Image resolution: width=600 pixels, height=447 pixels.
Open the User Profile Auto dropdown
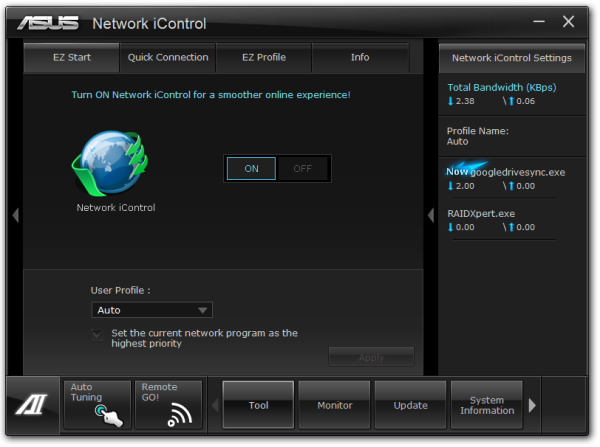click(152, 310)
